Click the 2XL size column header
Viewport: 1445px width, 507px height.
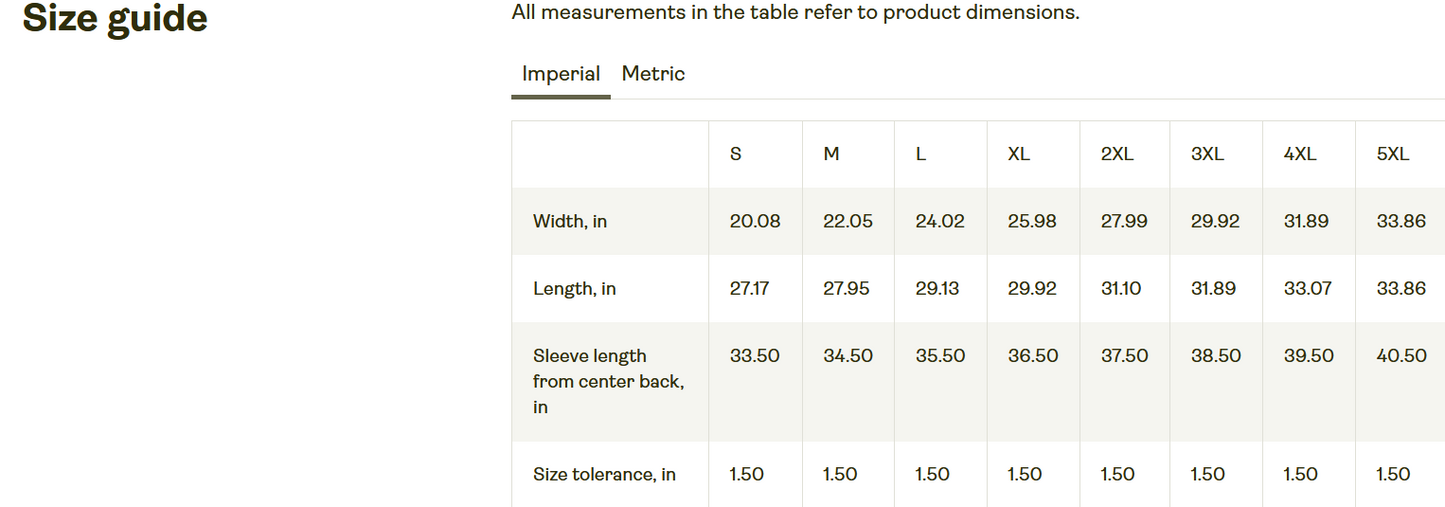[1117, 154]
